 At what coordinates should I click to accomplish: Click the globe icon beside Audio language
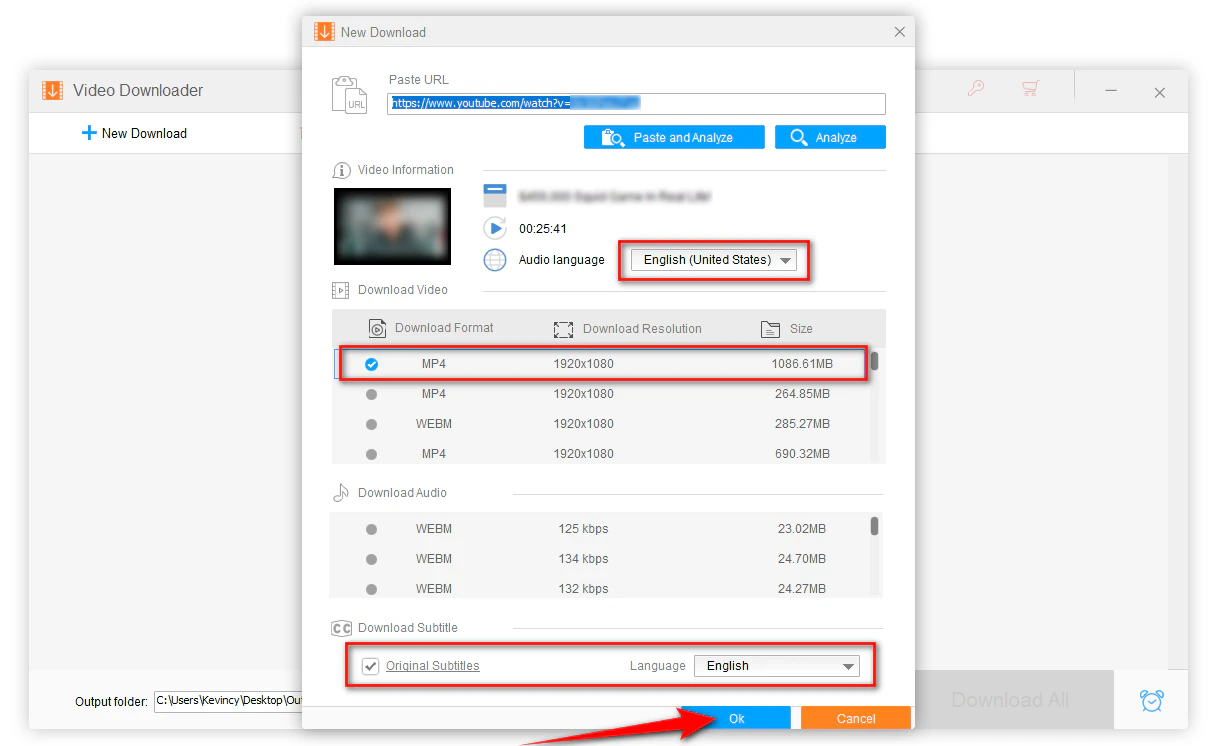(495, 260)
